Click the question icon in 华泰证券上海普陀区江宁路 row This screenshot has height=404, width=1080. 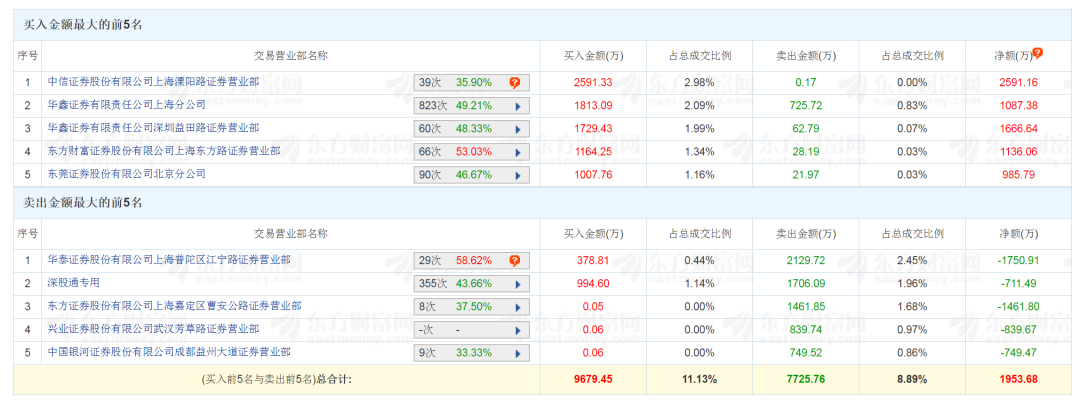point(515,261)
